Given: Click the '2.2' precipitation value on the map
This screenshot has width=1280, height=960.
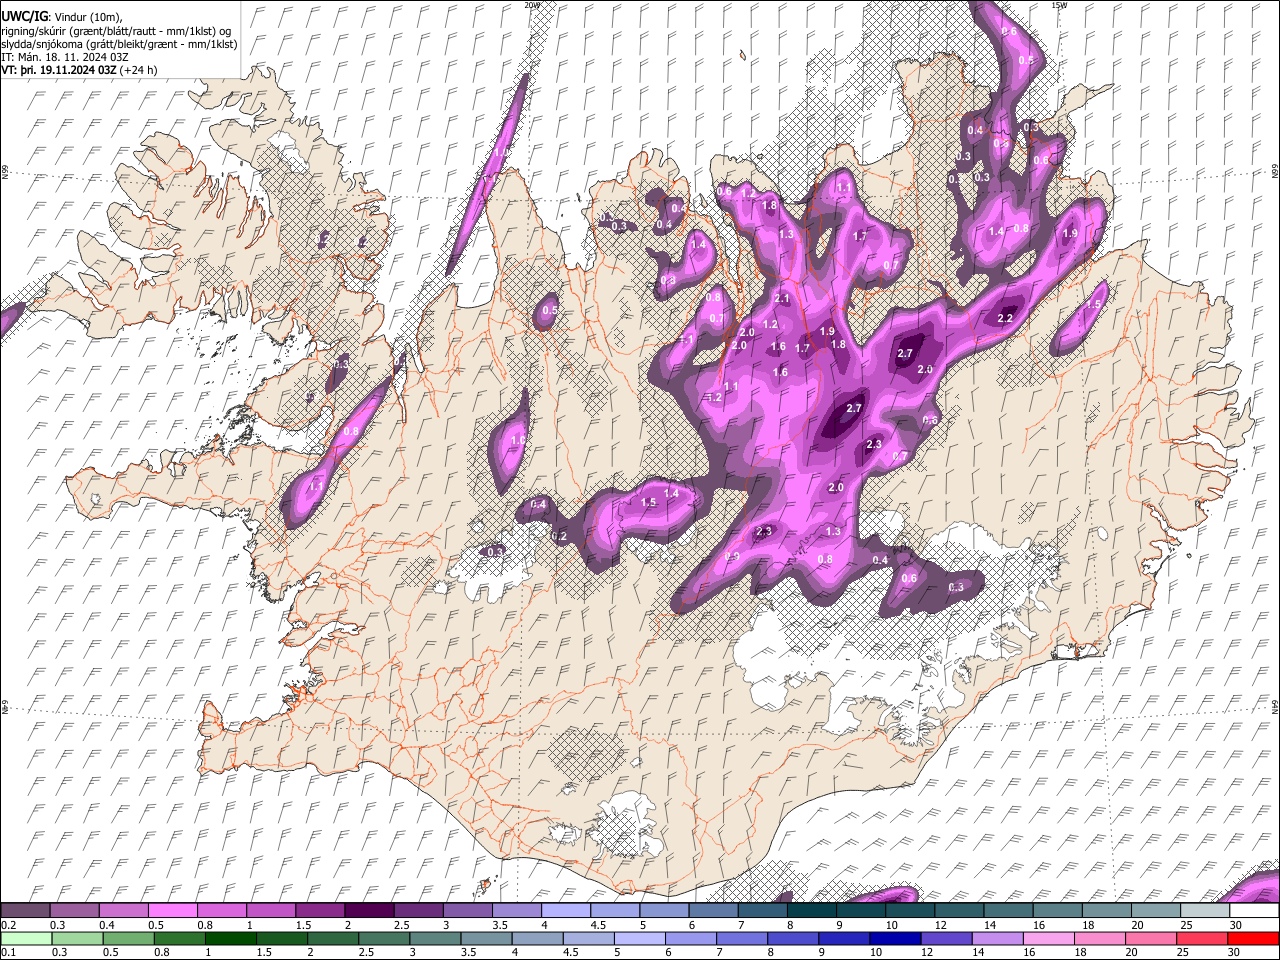Looking at the screenshot, I should pyautogui.click(x=1006, y=318).
